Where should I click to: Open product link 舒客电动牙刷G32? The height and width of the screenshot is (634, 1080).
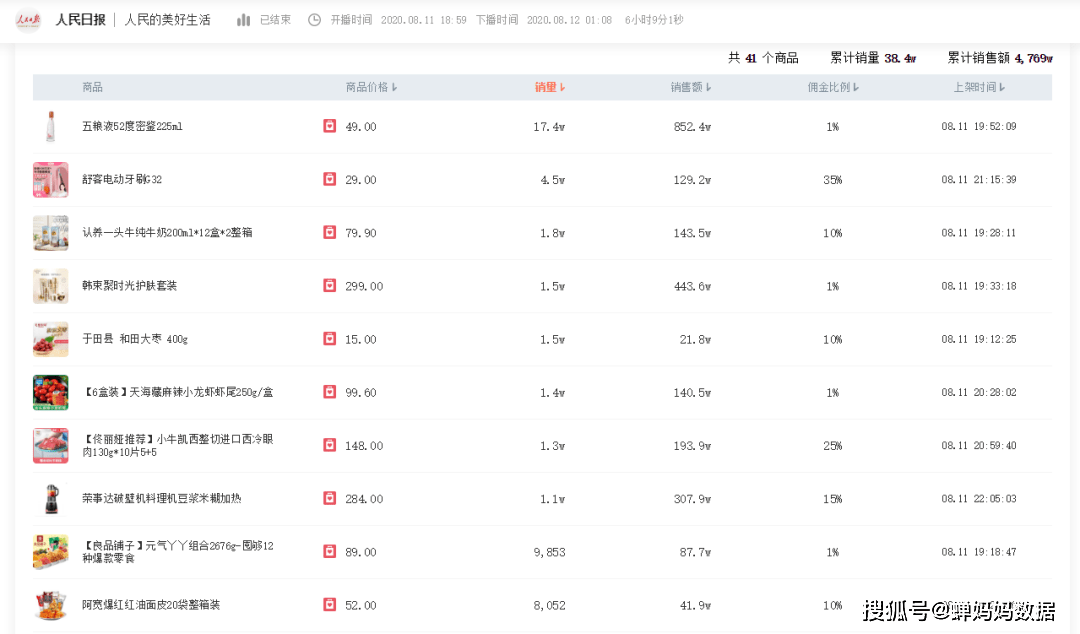click(x=122, y=179)
